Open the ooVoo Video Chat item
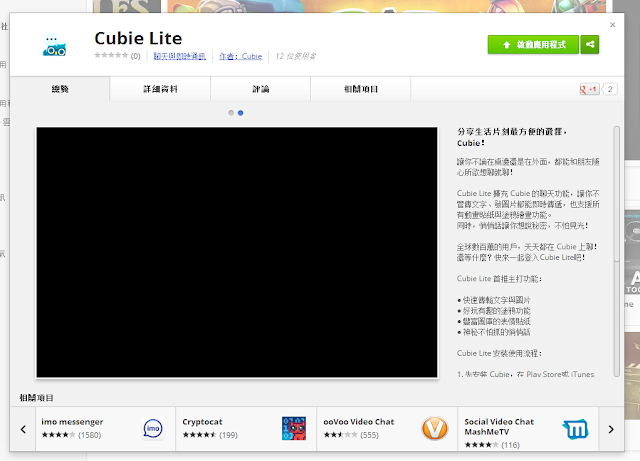640x461 pixels. 387,429
